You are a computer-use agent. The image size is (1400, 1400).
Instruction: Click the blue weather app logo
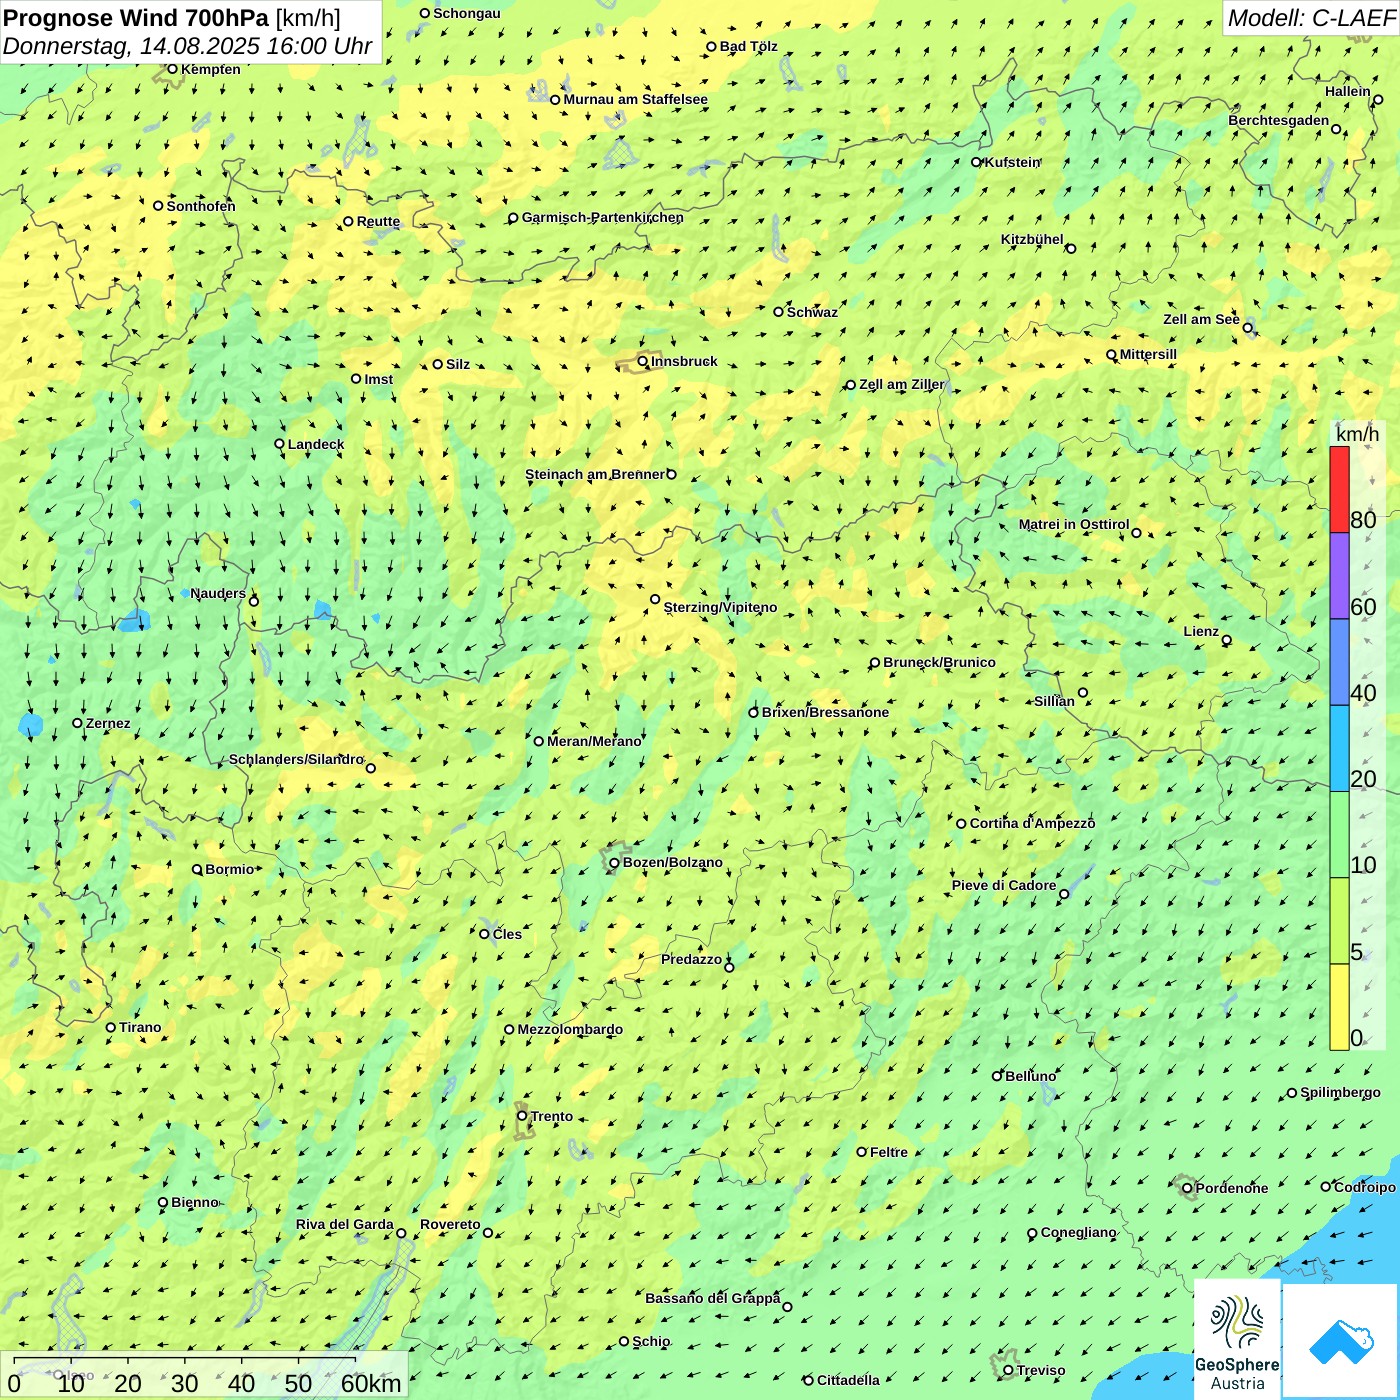(1341, 1341)
